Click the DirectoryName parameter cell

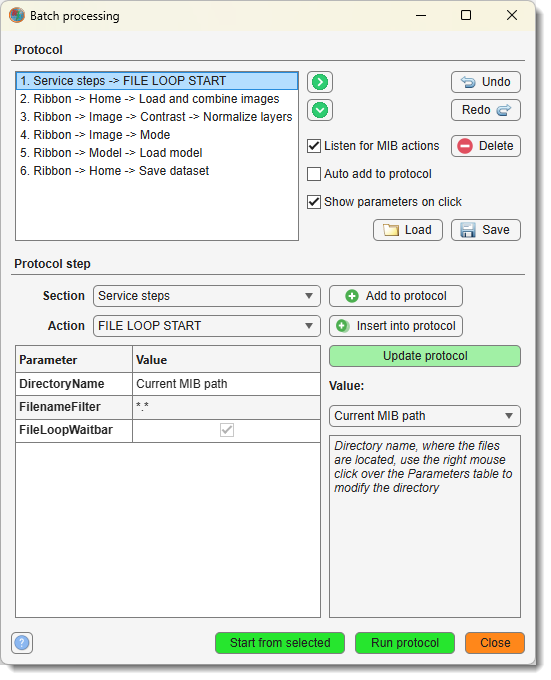[x=74, y=384]
